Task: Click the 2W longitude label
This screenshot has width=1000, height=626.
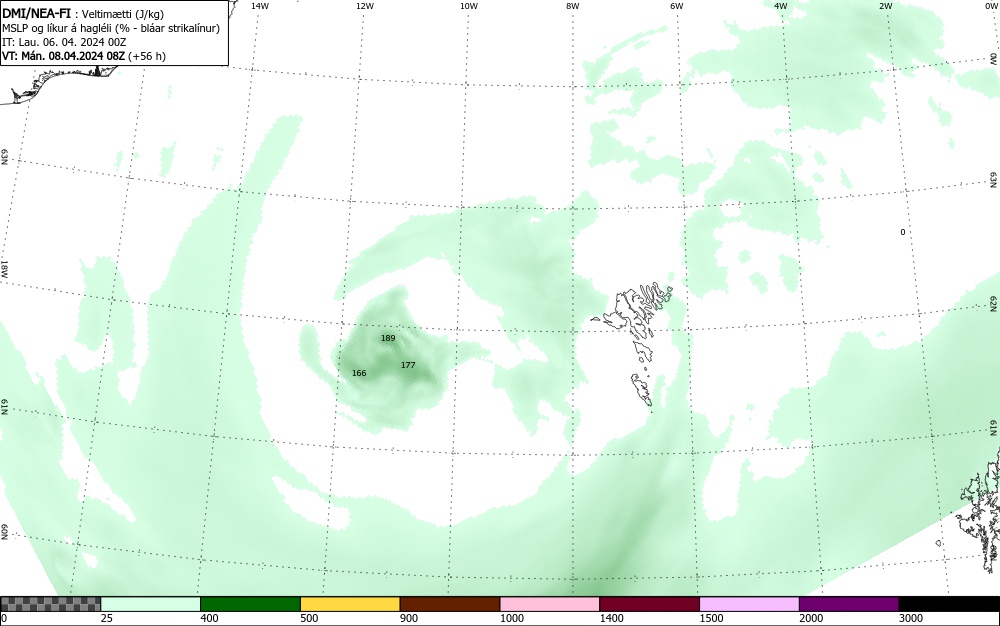Action: 885,6
